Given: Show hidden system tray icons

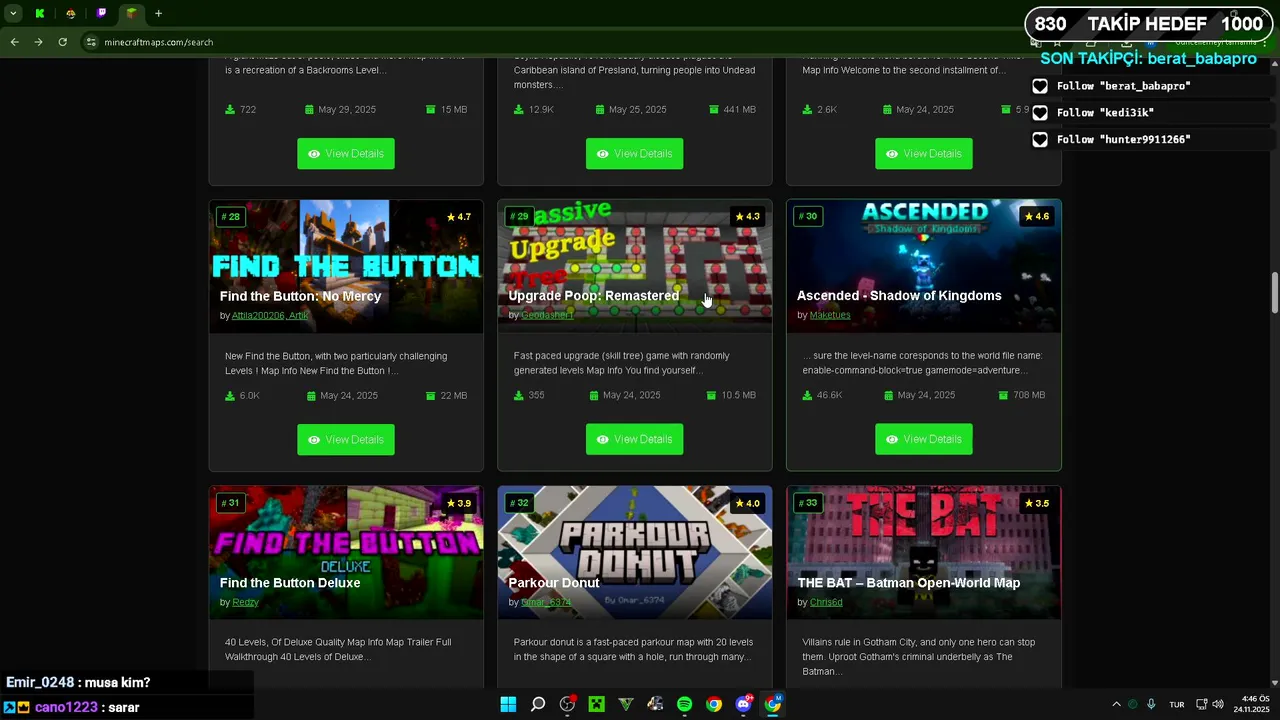Looking at the screenshot, I should (1117, 705).
